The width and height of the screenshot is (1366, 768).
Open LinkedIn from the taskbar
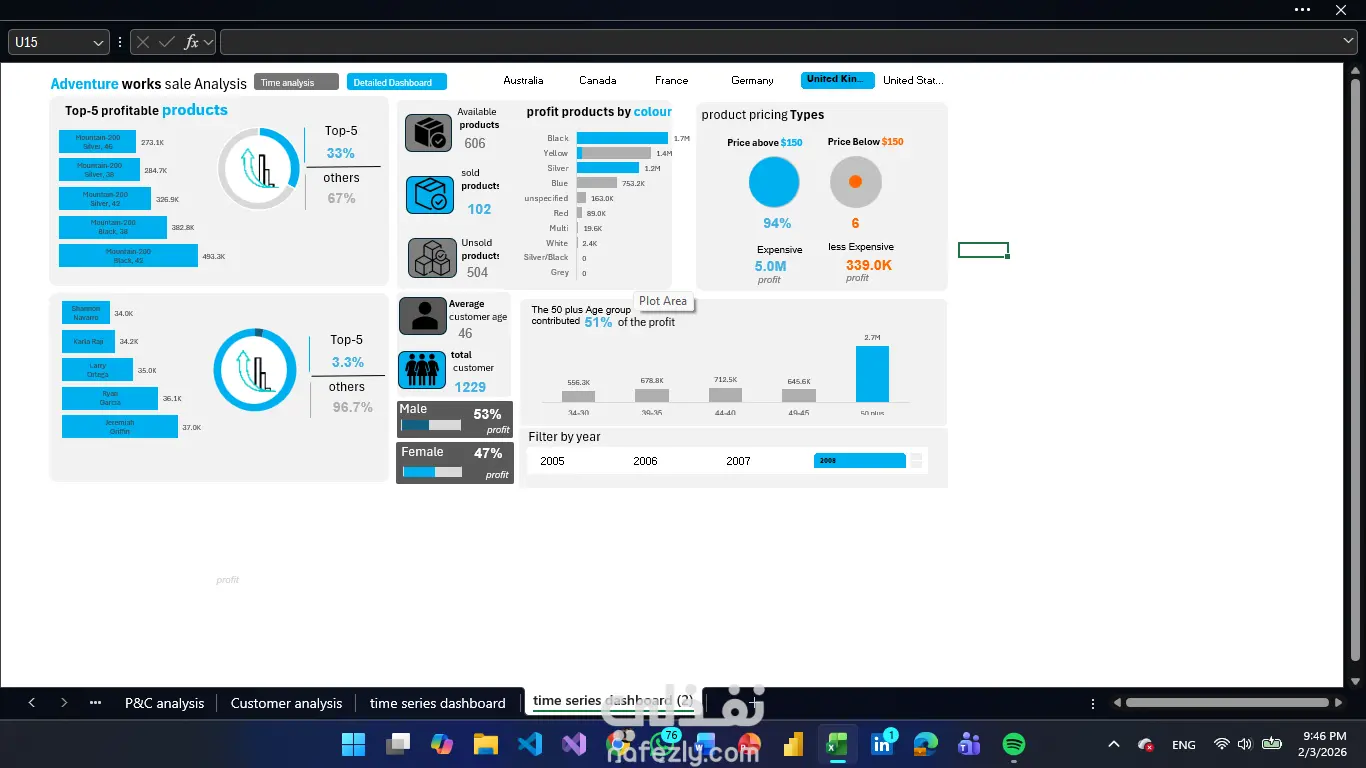(x=882, y=744)
